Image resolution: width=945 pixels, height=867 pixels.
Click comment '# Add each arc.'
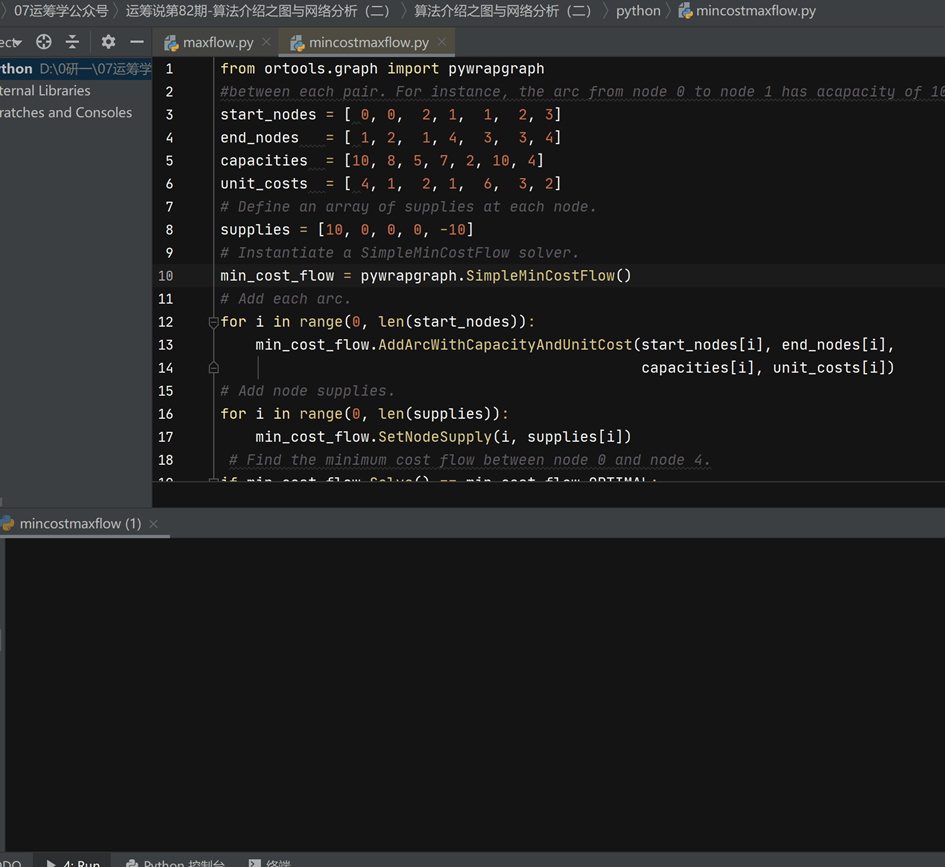[x=286, y=299]
